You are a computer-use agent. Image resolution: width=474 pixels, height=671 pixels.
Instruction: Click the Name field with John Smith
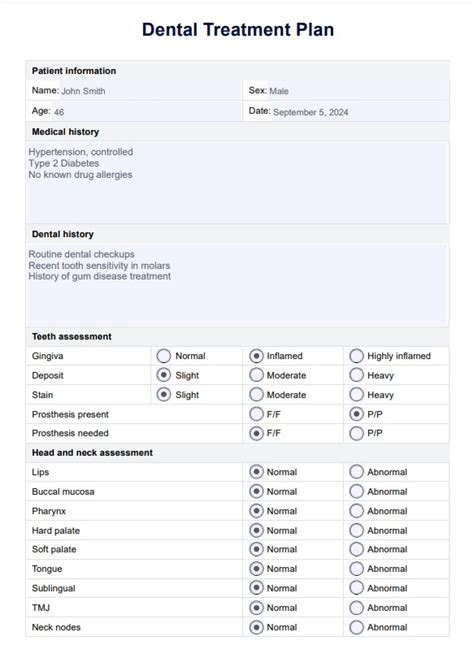[150, 91]
